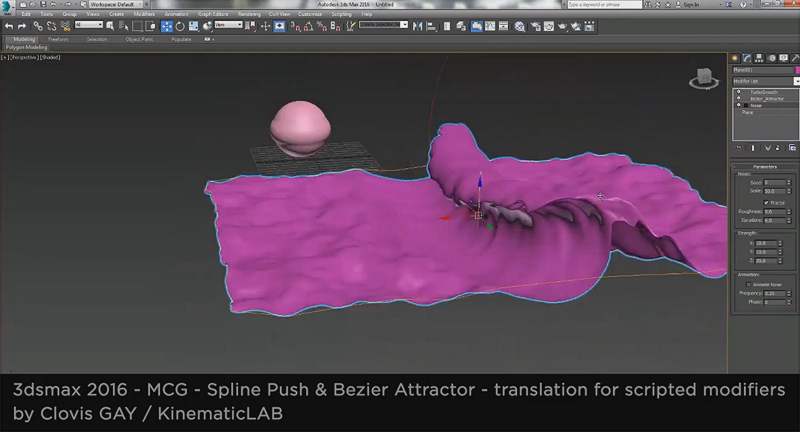This screenshot has width=800, height=432.
Task: Click the Roughness value field
Action: coord(774,211)
